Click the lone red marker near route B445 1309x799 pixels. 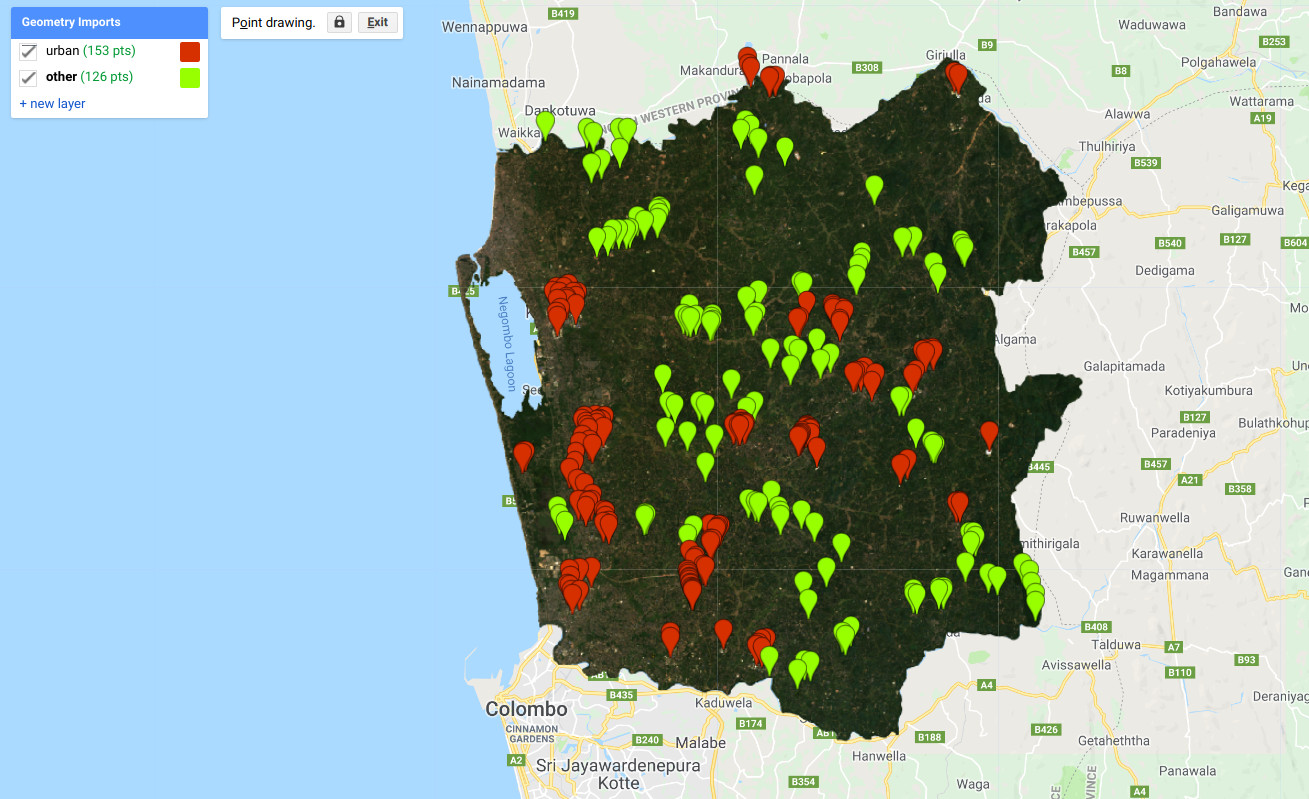pos(989,435)
